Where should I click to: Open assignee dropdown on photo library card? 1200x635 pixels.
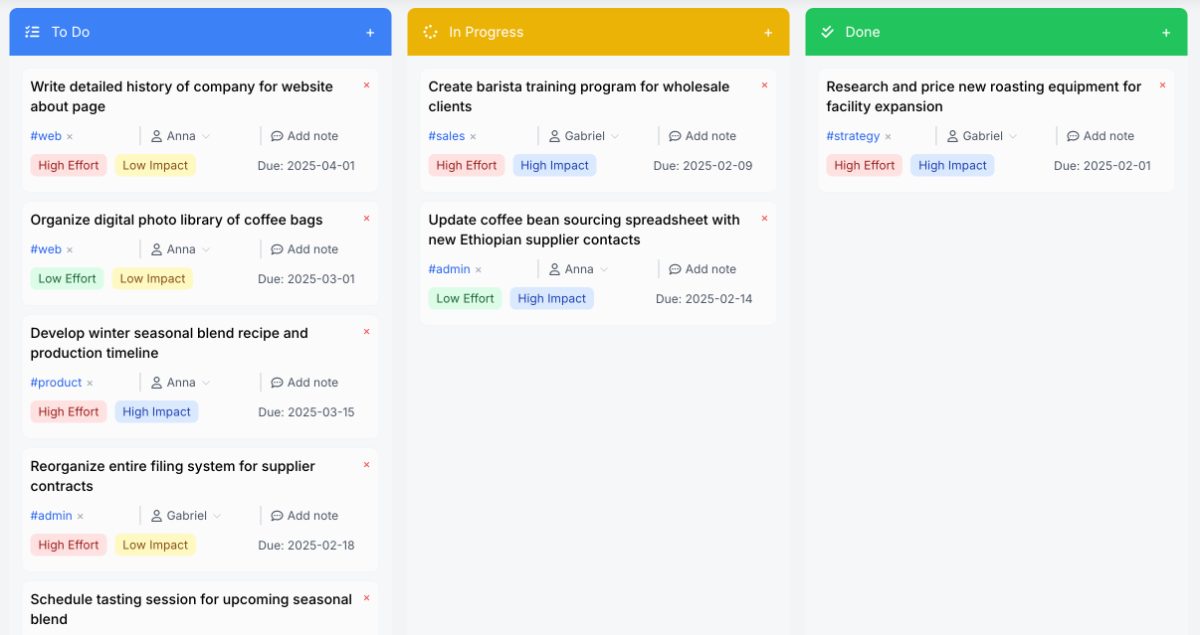pyautogui.click(x=180, y=249)
